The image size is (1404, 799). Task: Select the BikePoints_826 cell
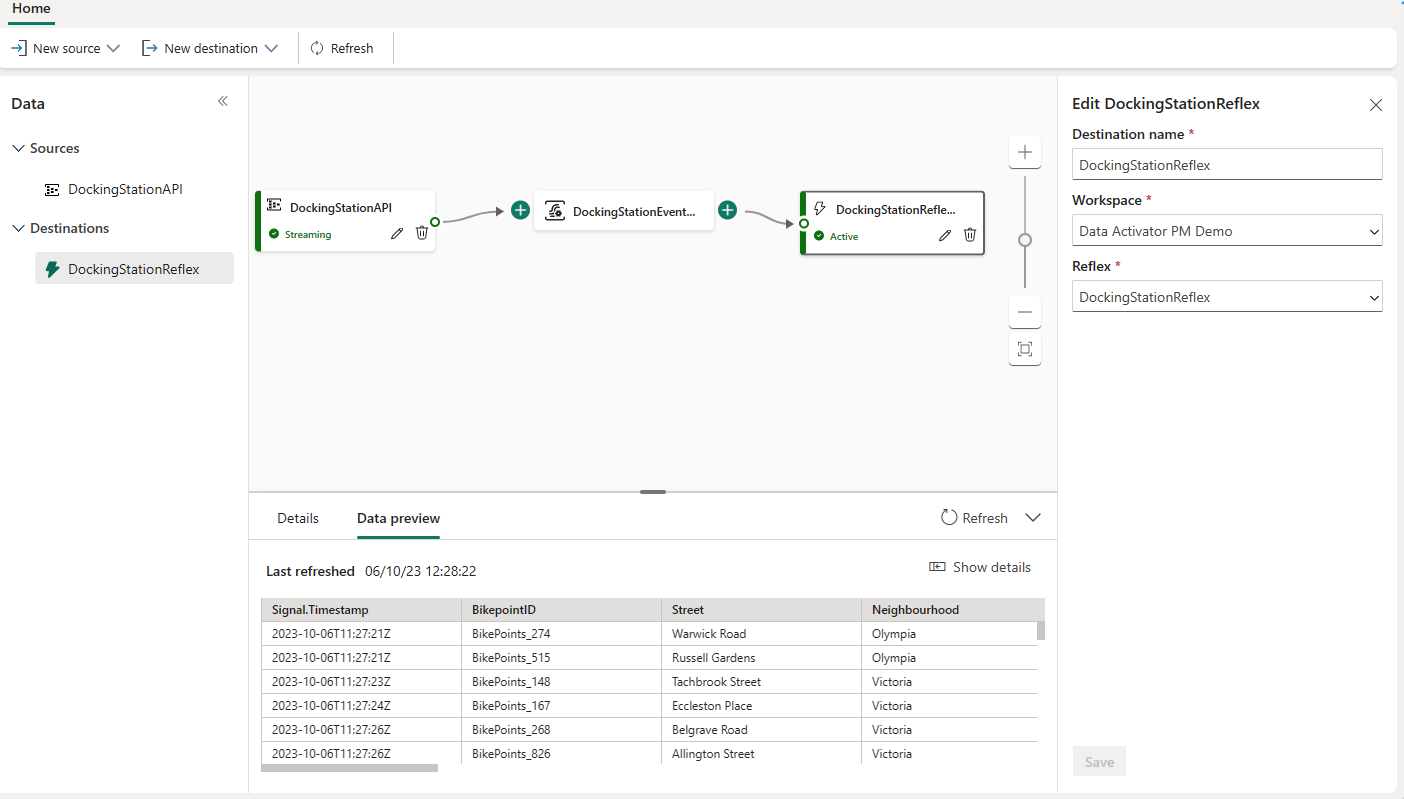click(x=561, y=754)
